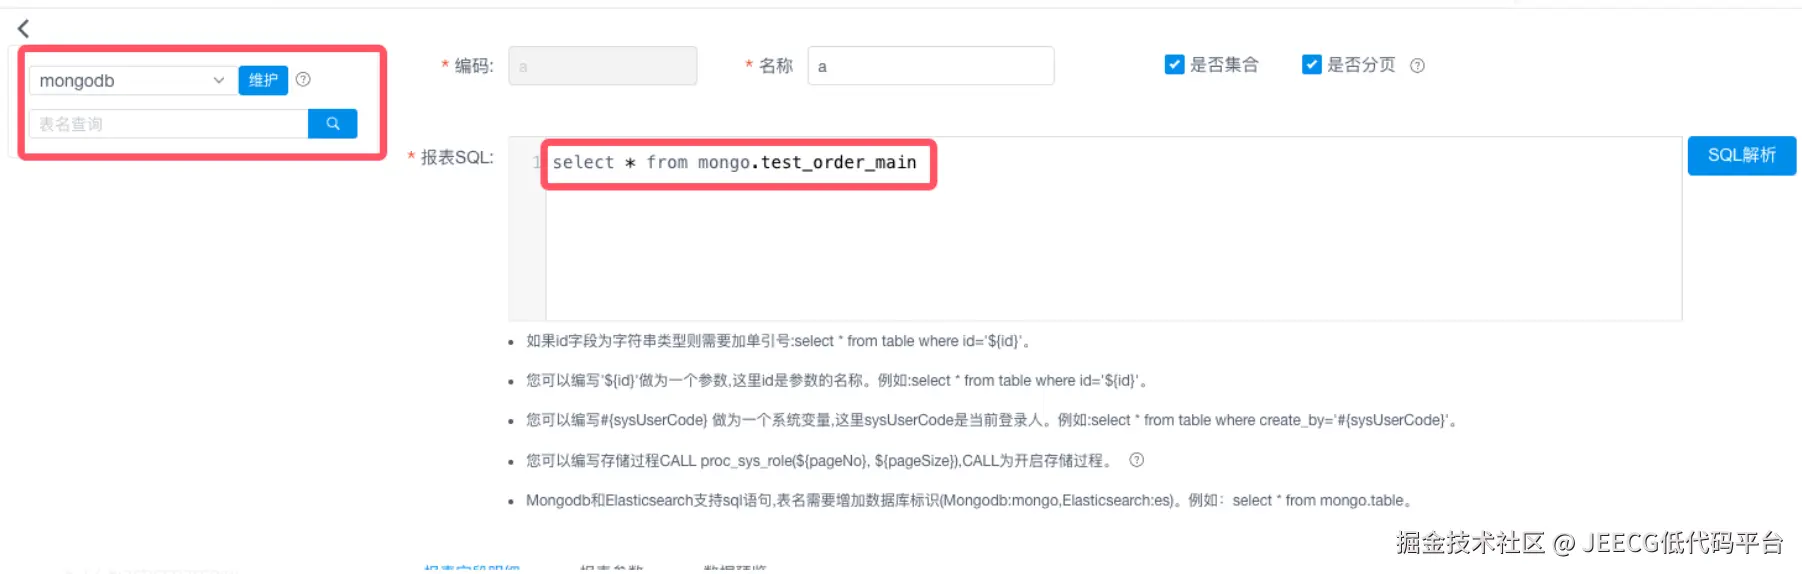Click the disabled 编码 input box
Viewport: 1802px width, 574px height.
(603, 66)
